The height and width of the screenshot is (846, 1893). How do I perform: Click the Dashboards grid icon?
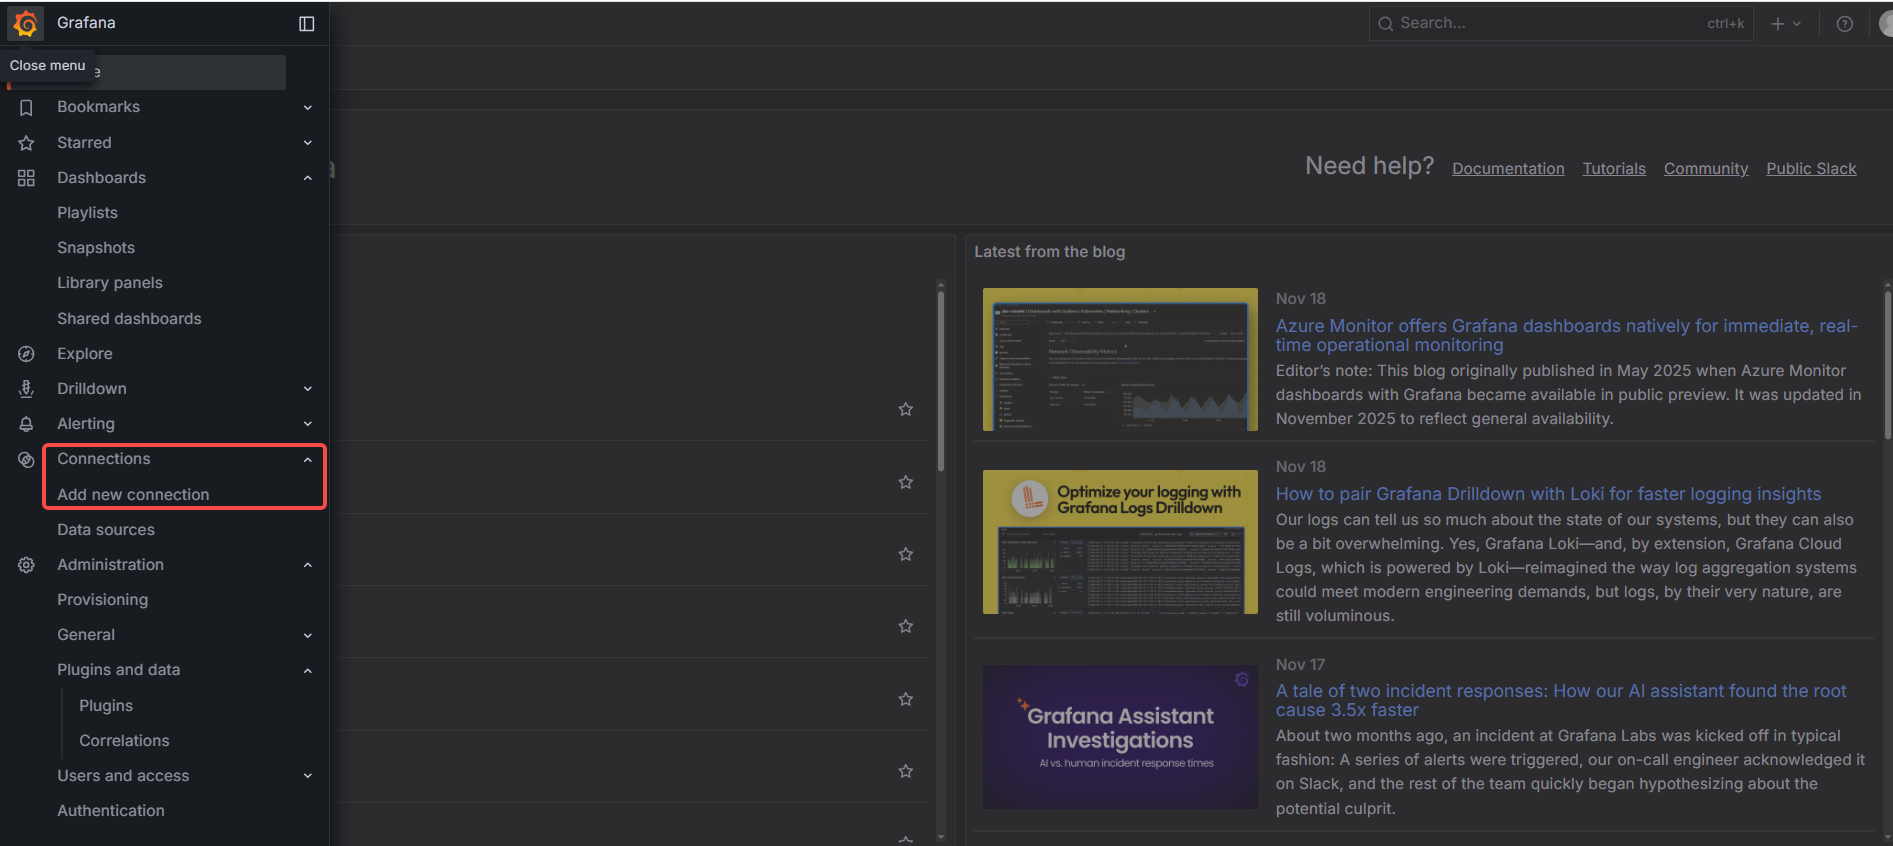(x=26, y=178)
